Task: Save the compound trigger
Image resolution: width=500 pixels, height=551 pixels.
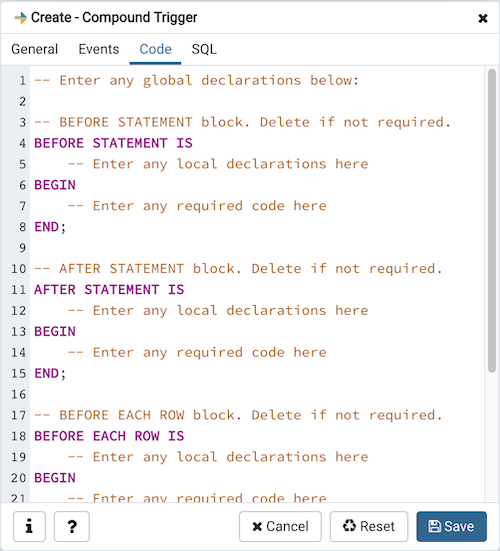Action: 452,526
